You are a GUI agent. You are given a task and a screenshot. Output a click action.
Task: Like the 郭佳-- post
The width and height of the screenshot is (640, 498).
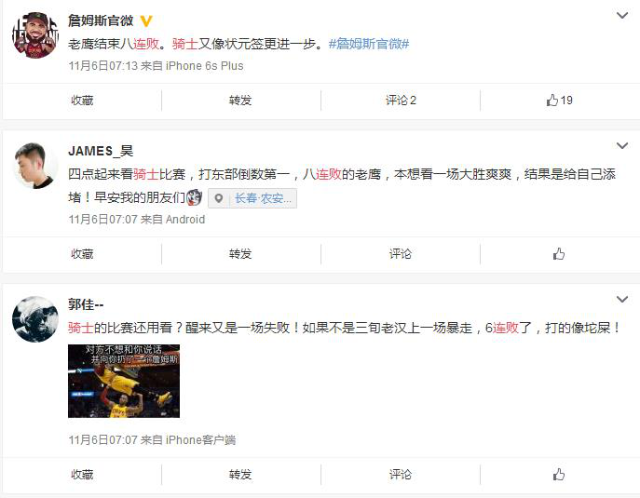coord(559,474)
